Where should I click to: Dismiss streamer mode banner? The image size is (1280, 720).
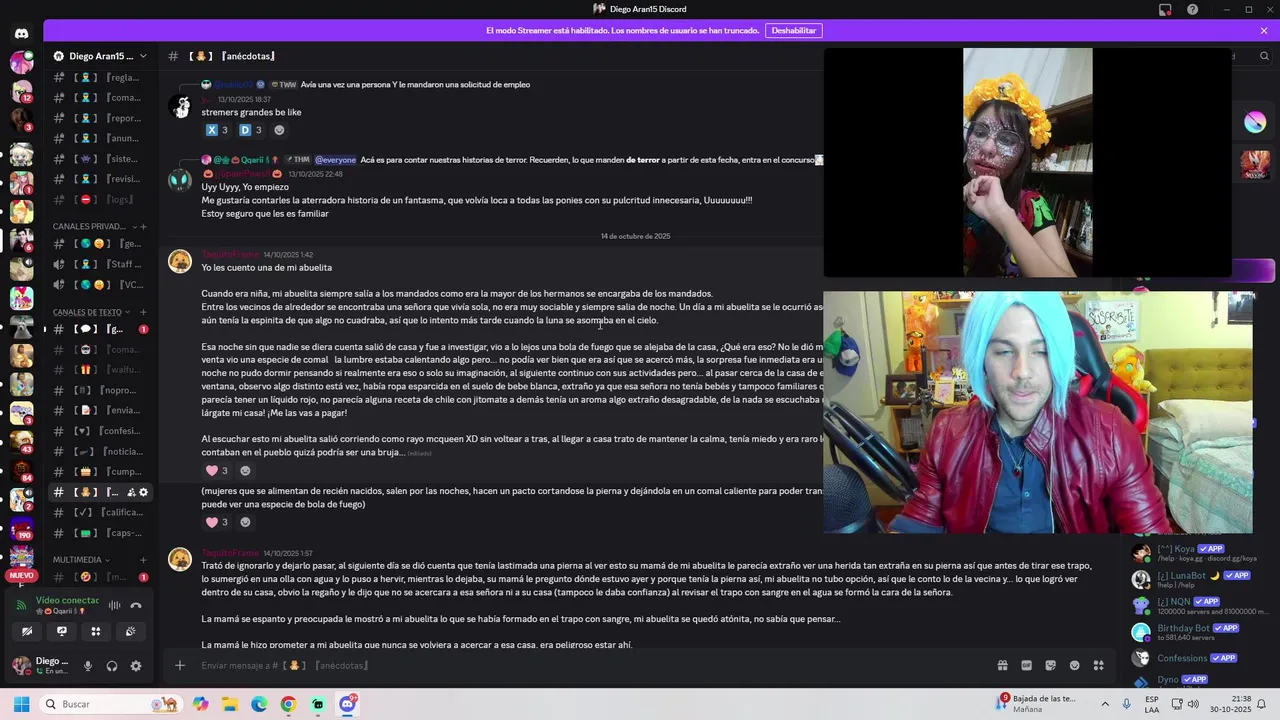point(1264,31)
